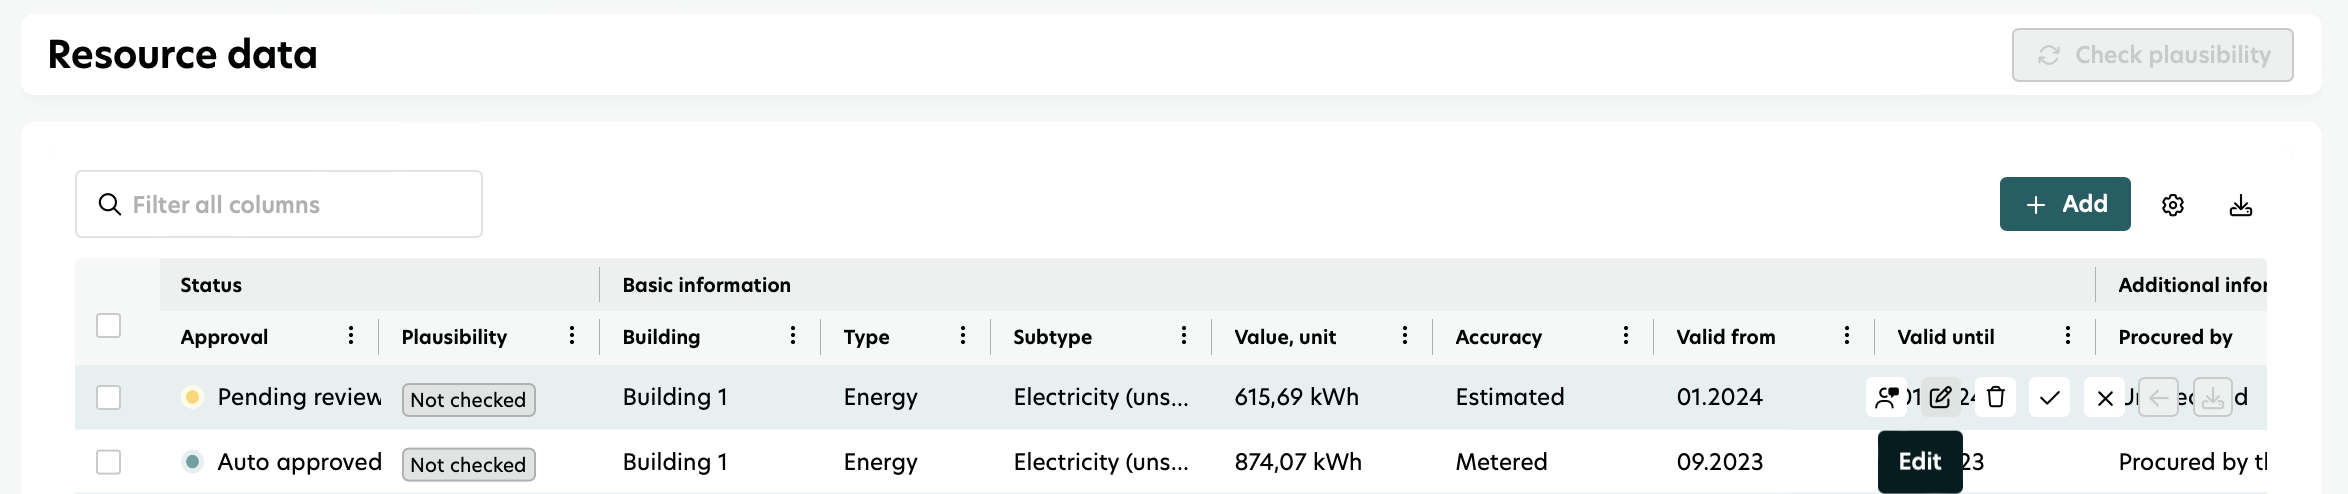Delete the first row with trash icon
The image size is (2348, 494).
coord(1996,398)
